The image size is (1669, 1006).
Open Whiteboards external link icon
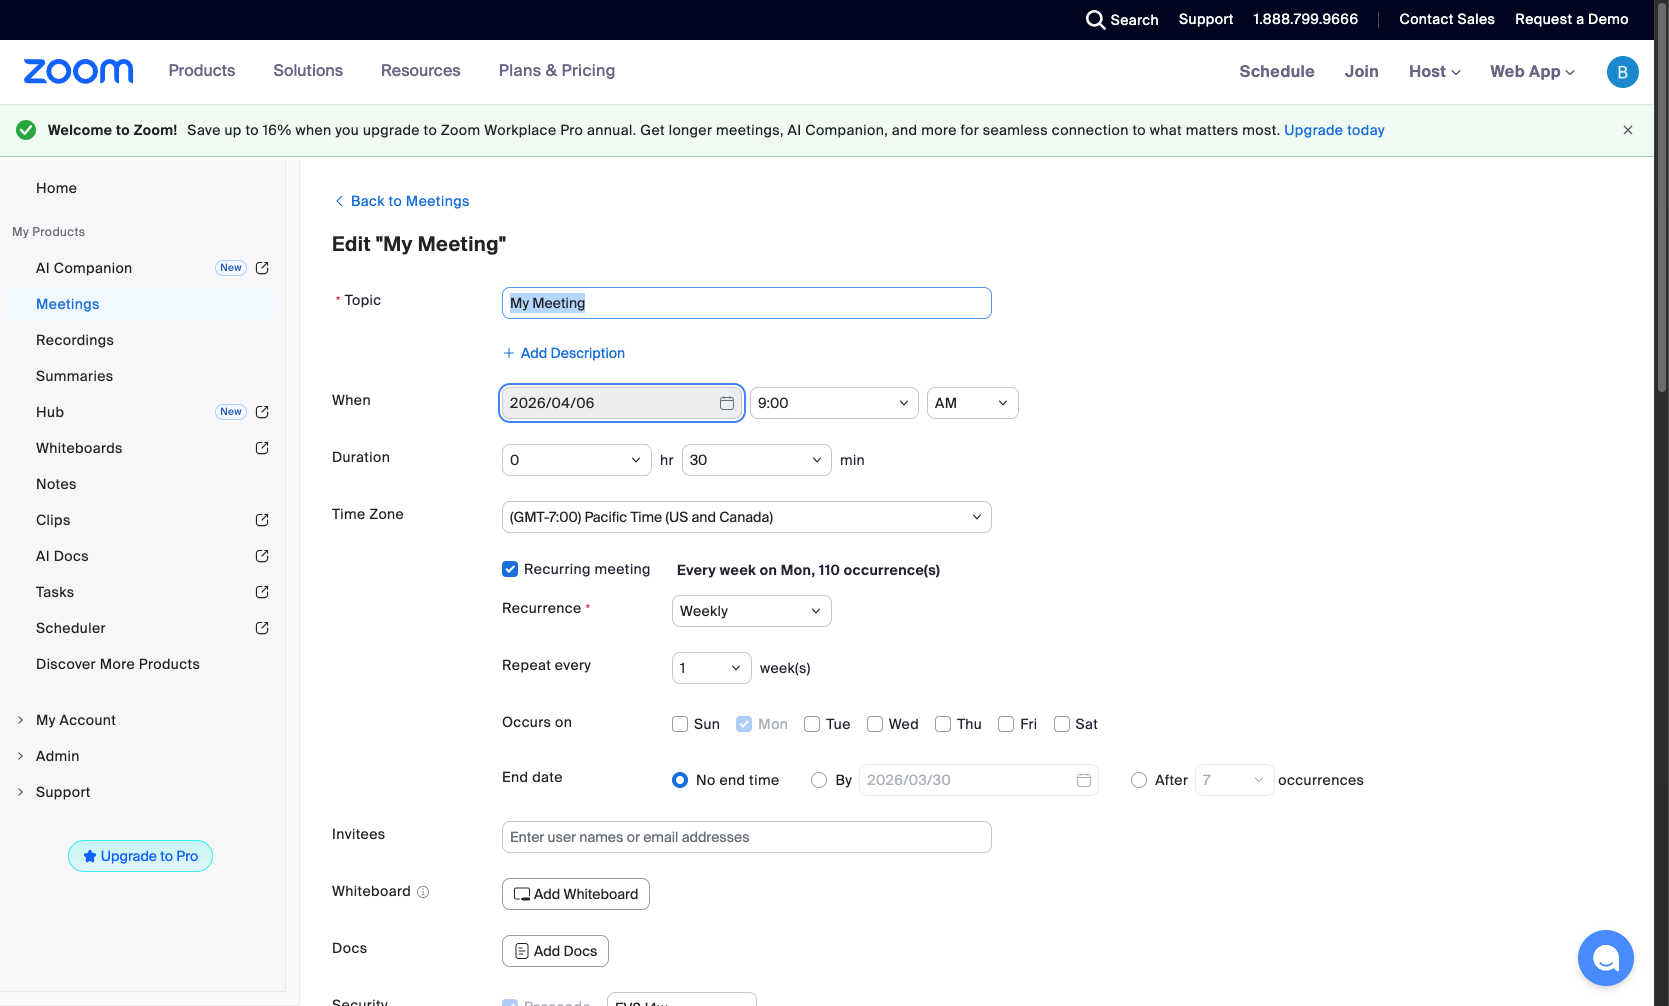[262, 448]
